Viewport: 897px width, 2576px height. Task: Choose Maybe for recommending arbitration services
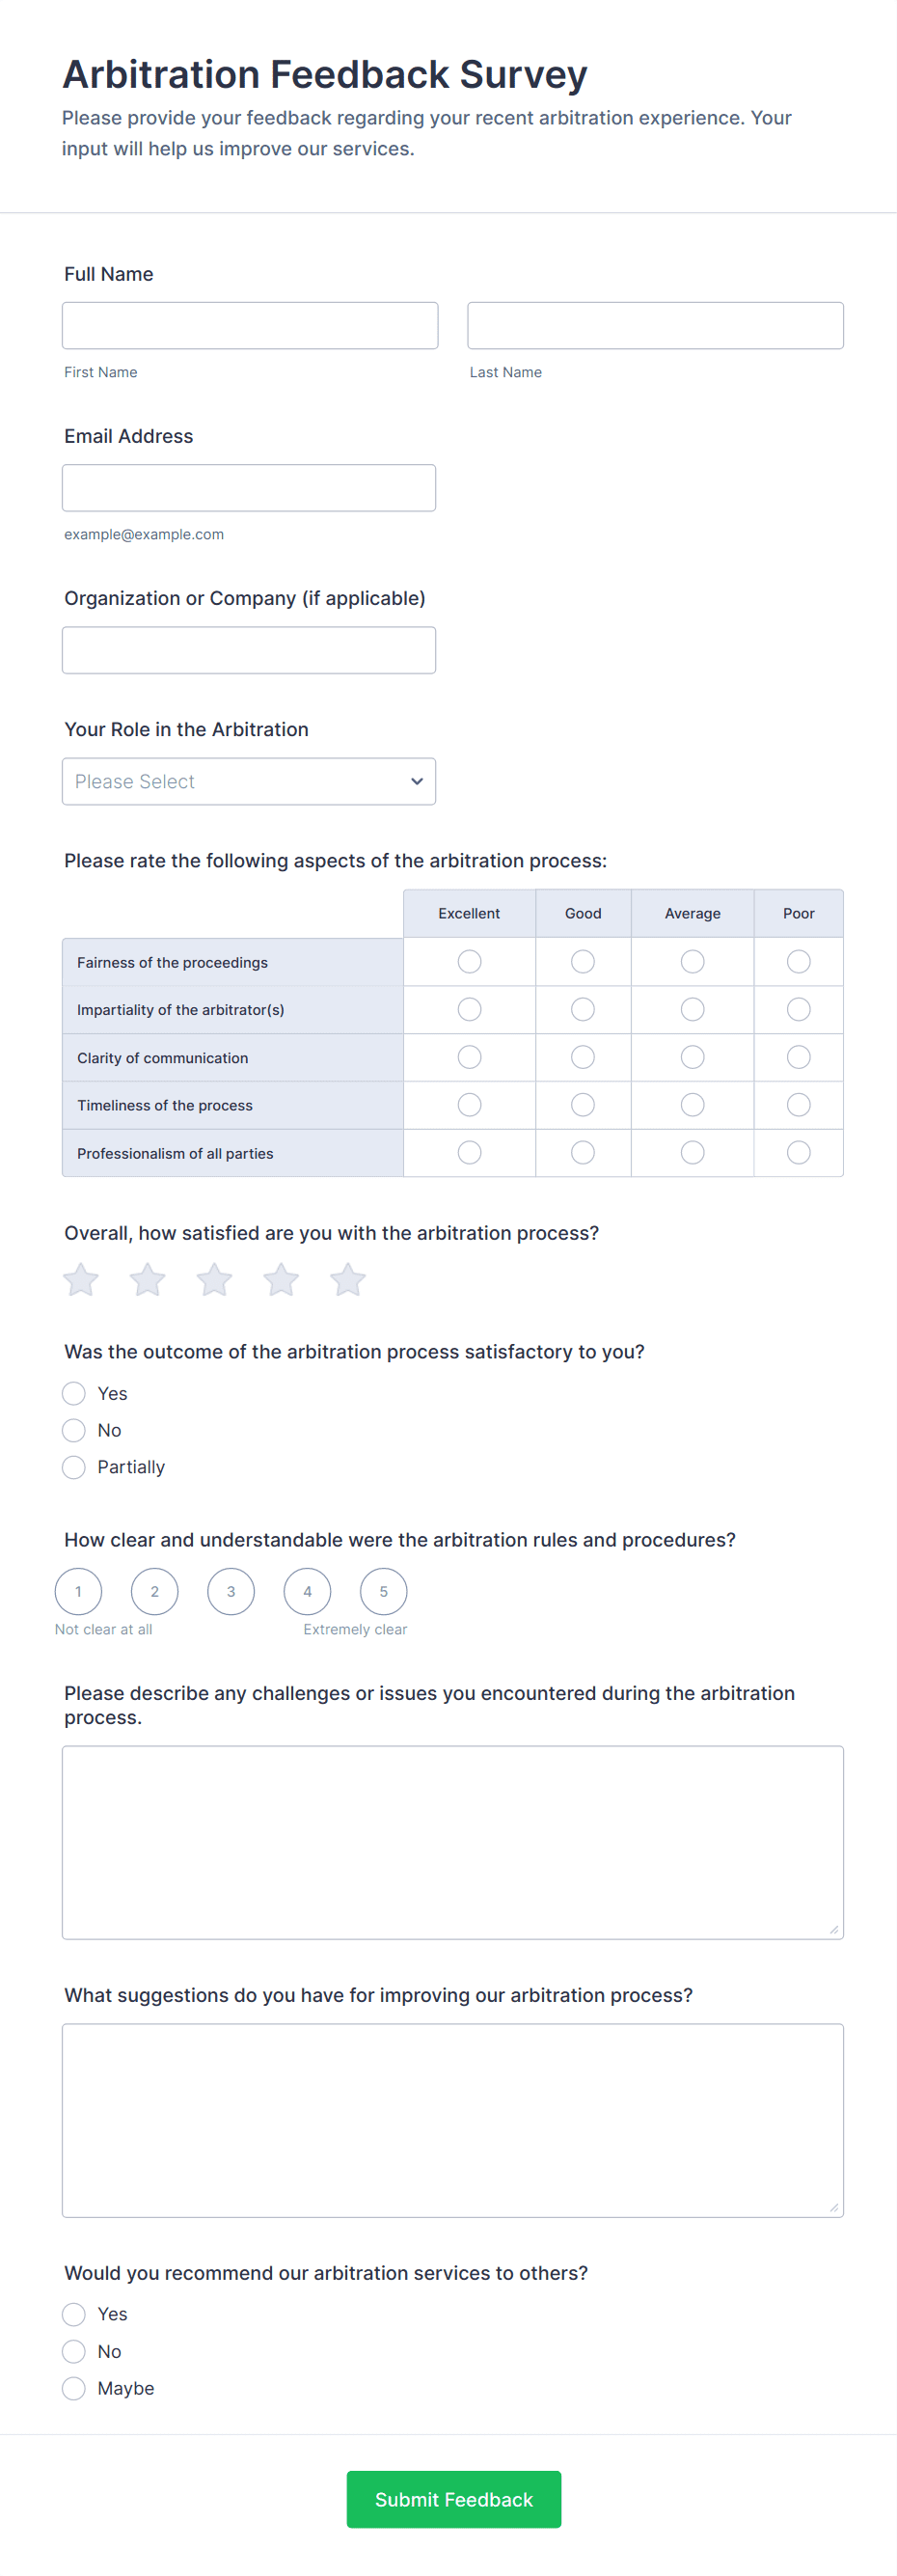(74, 2388)
